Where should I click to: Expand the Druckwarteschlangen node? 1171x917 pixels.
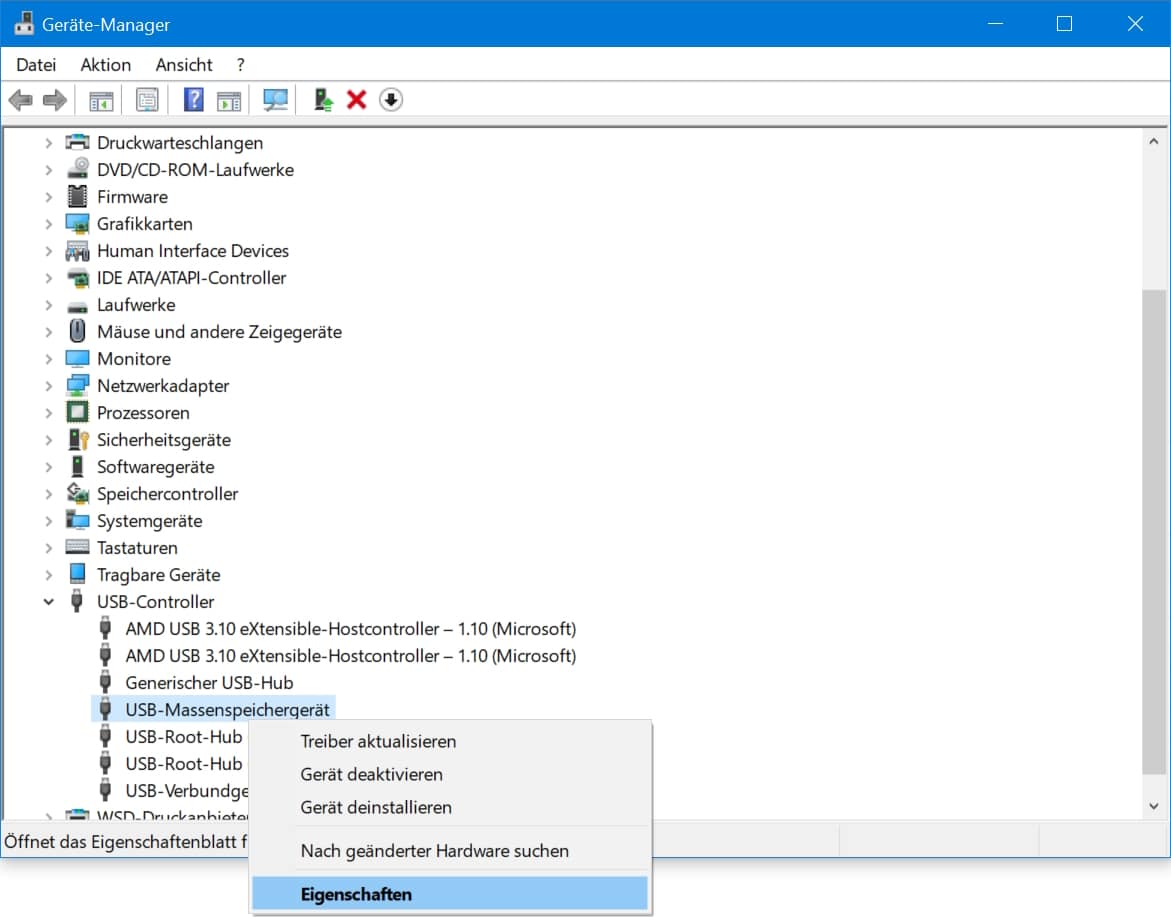tap(49, 143)
